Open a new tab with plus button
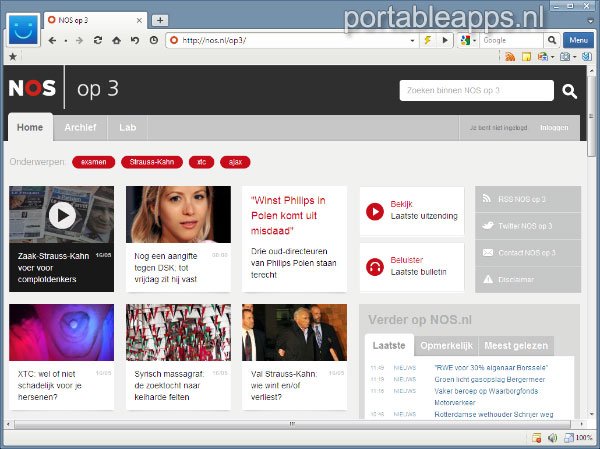The image size is (600, 449). (x=160, y=20)
